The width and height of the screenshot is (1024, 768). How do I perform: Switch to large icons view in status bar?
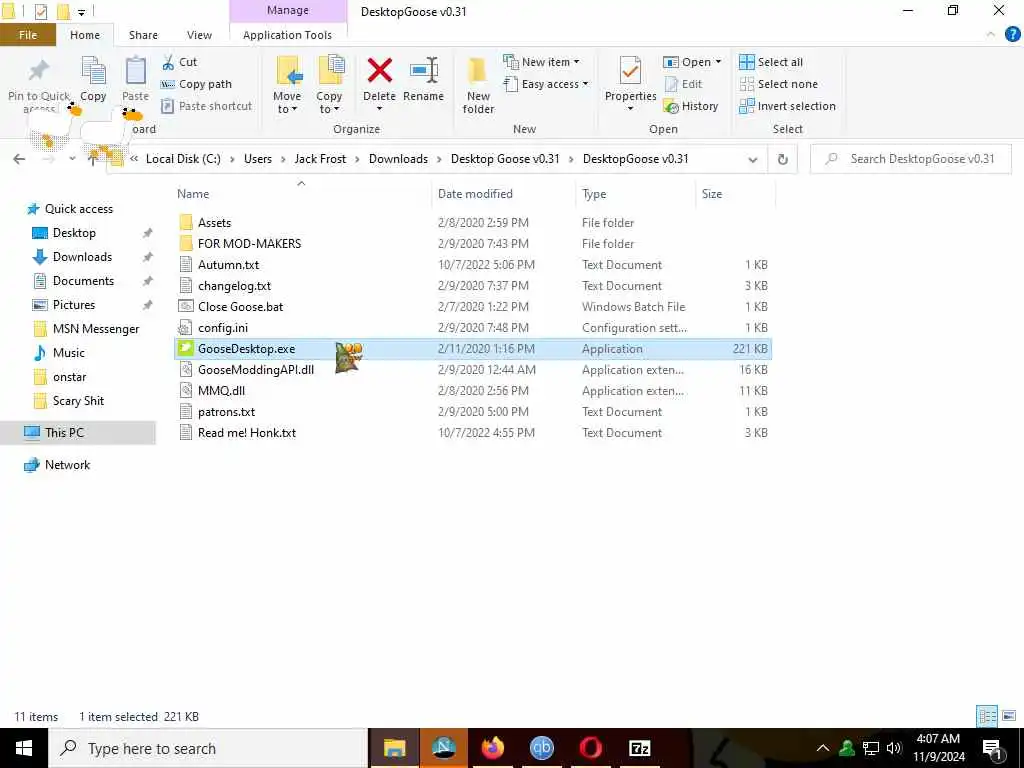pyautogui.click(x=1009, y=716)
